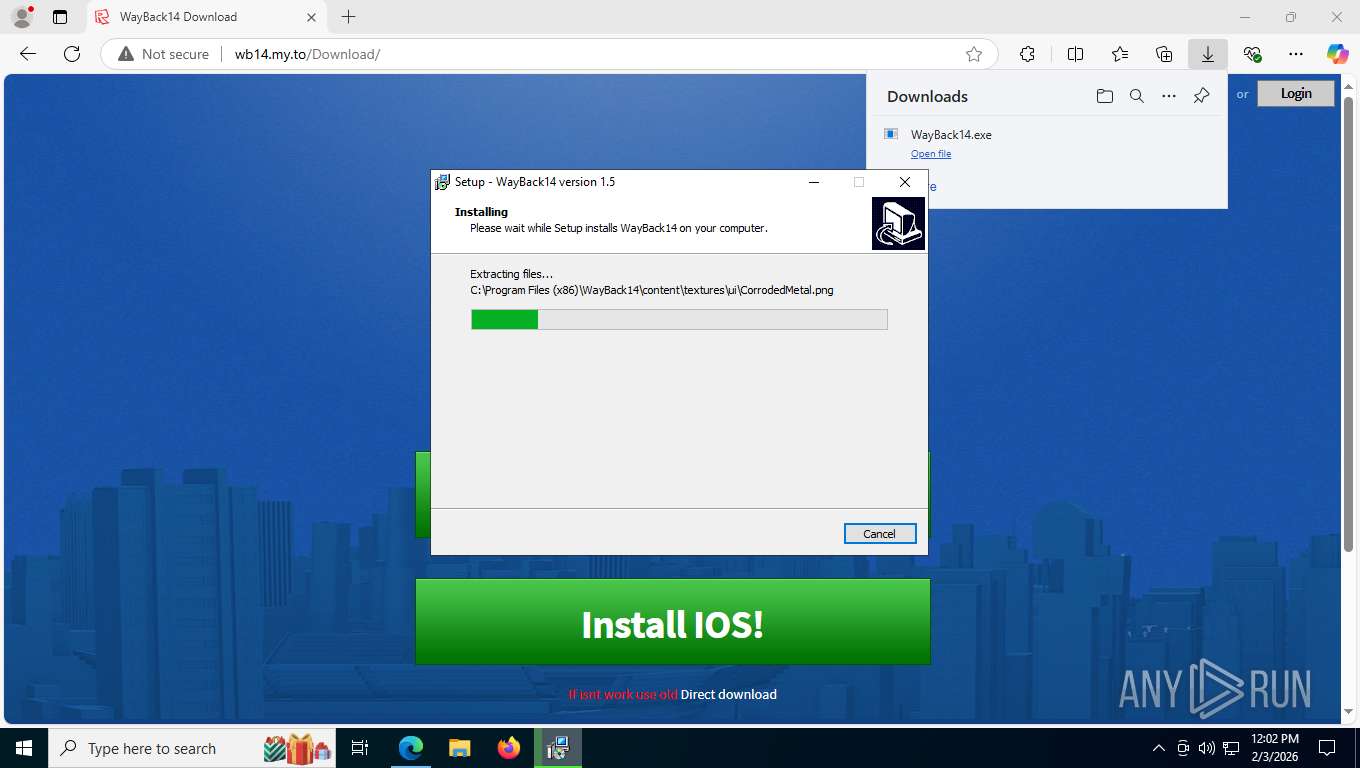Click the Login button on webpage
Viewport: 1360px width, 768px height.
pos(1296,93)
